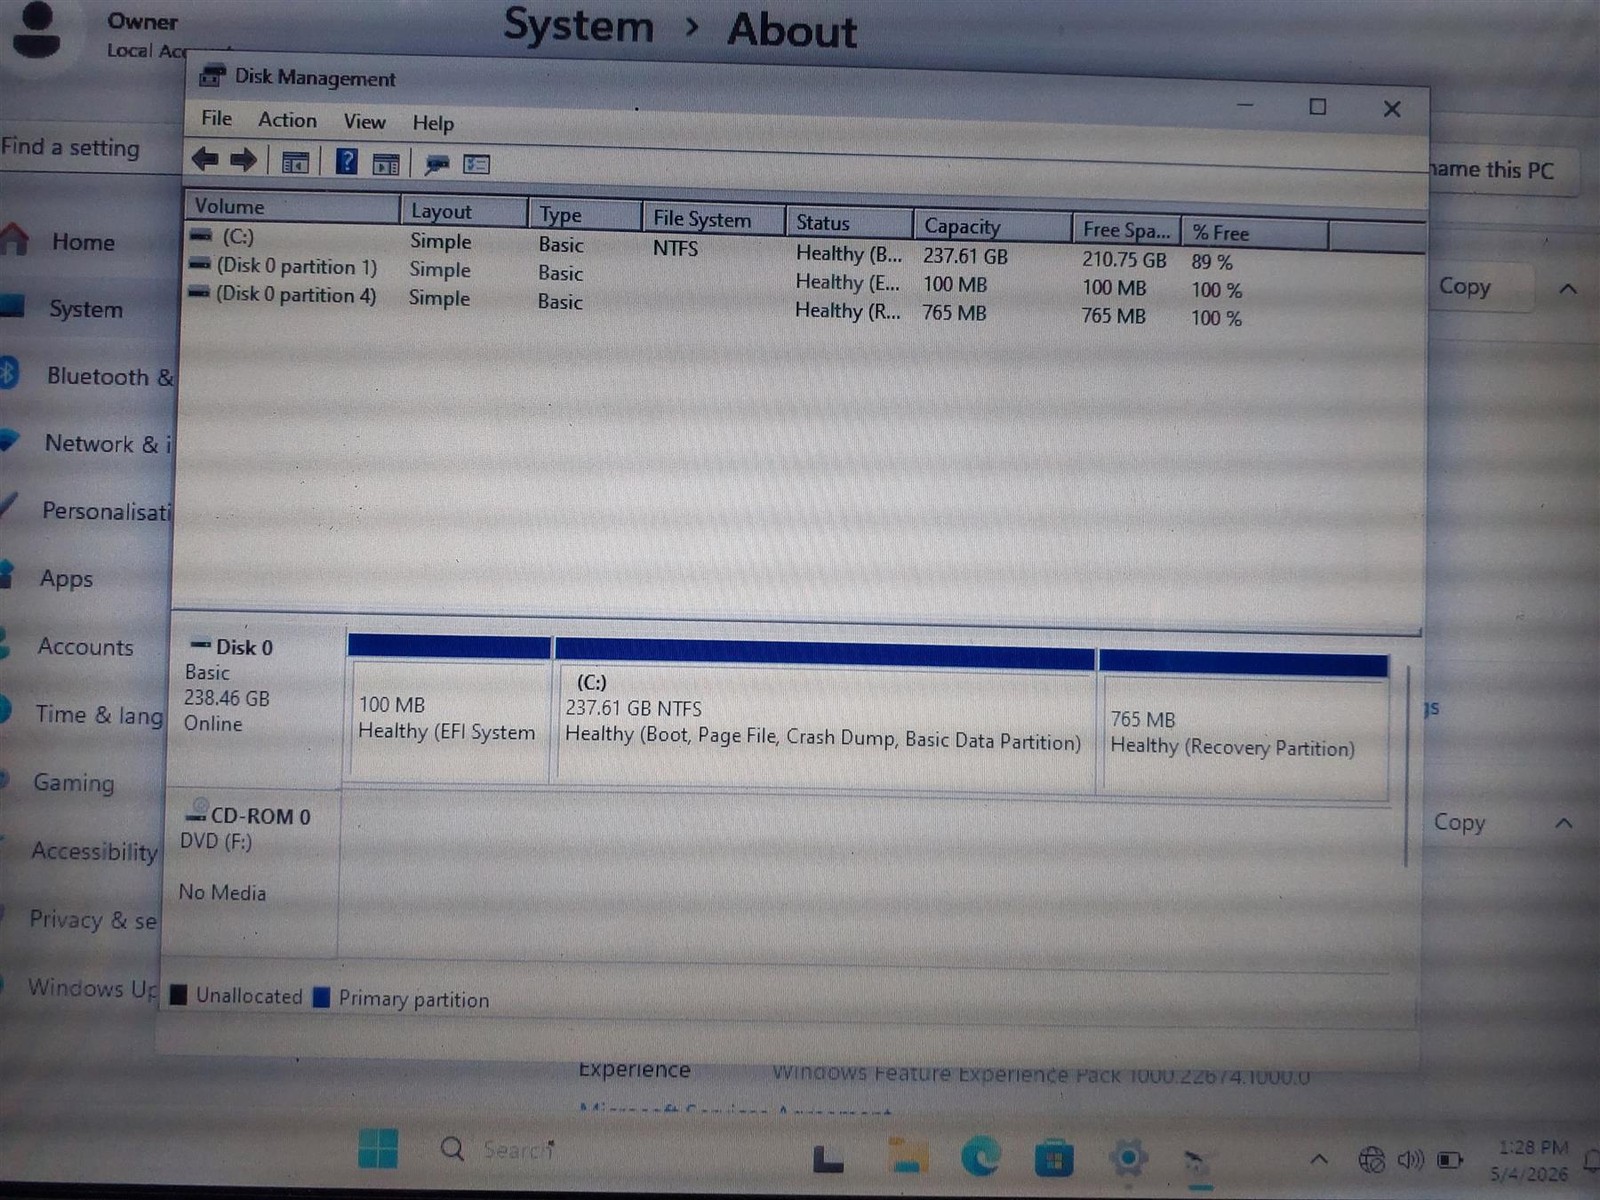Screen dimensions: 1600x1200
Task: Click the Forward arrow in Disk Management toolbar
Action: (243, 159)
